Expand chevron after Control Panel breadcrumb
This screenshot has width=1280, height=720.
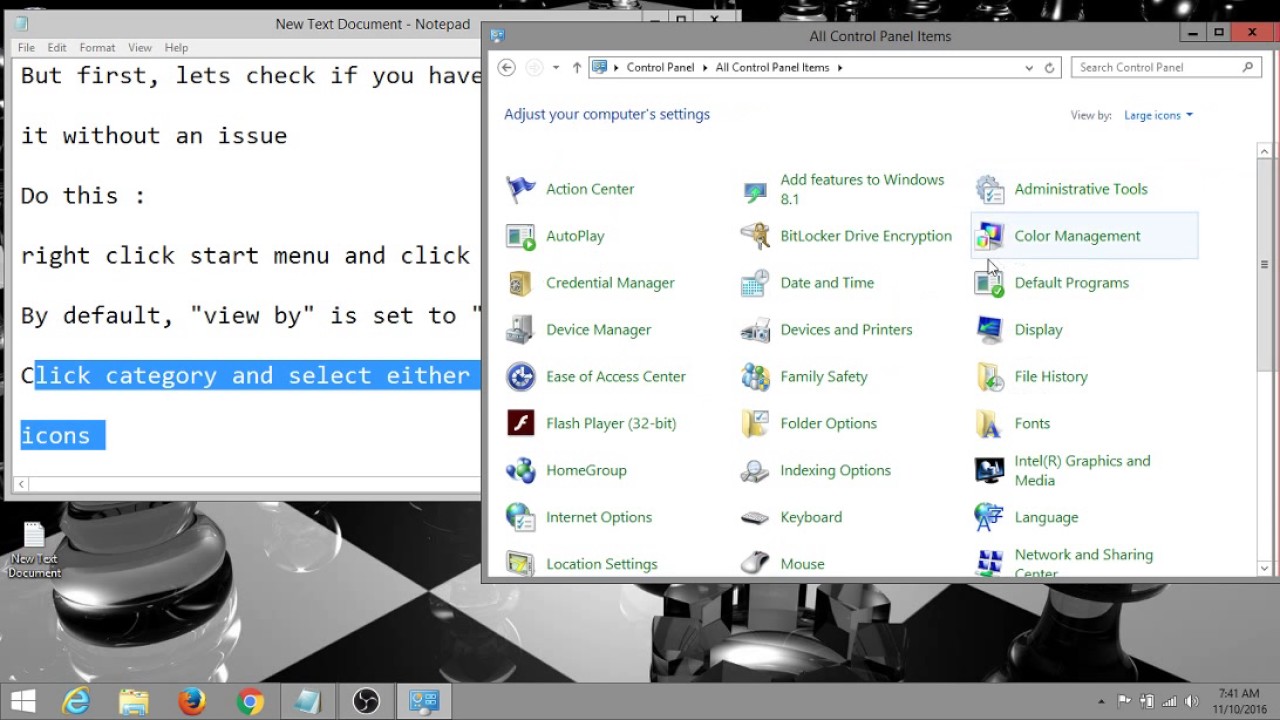[x=705, y=68]
